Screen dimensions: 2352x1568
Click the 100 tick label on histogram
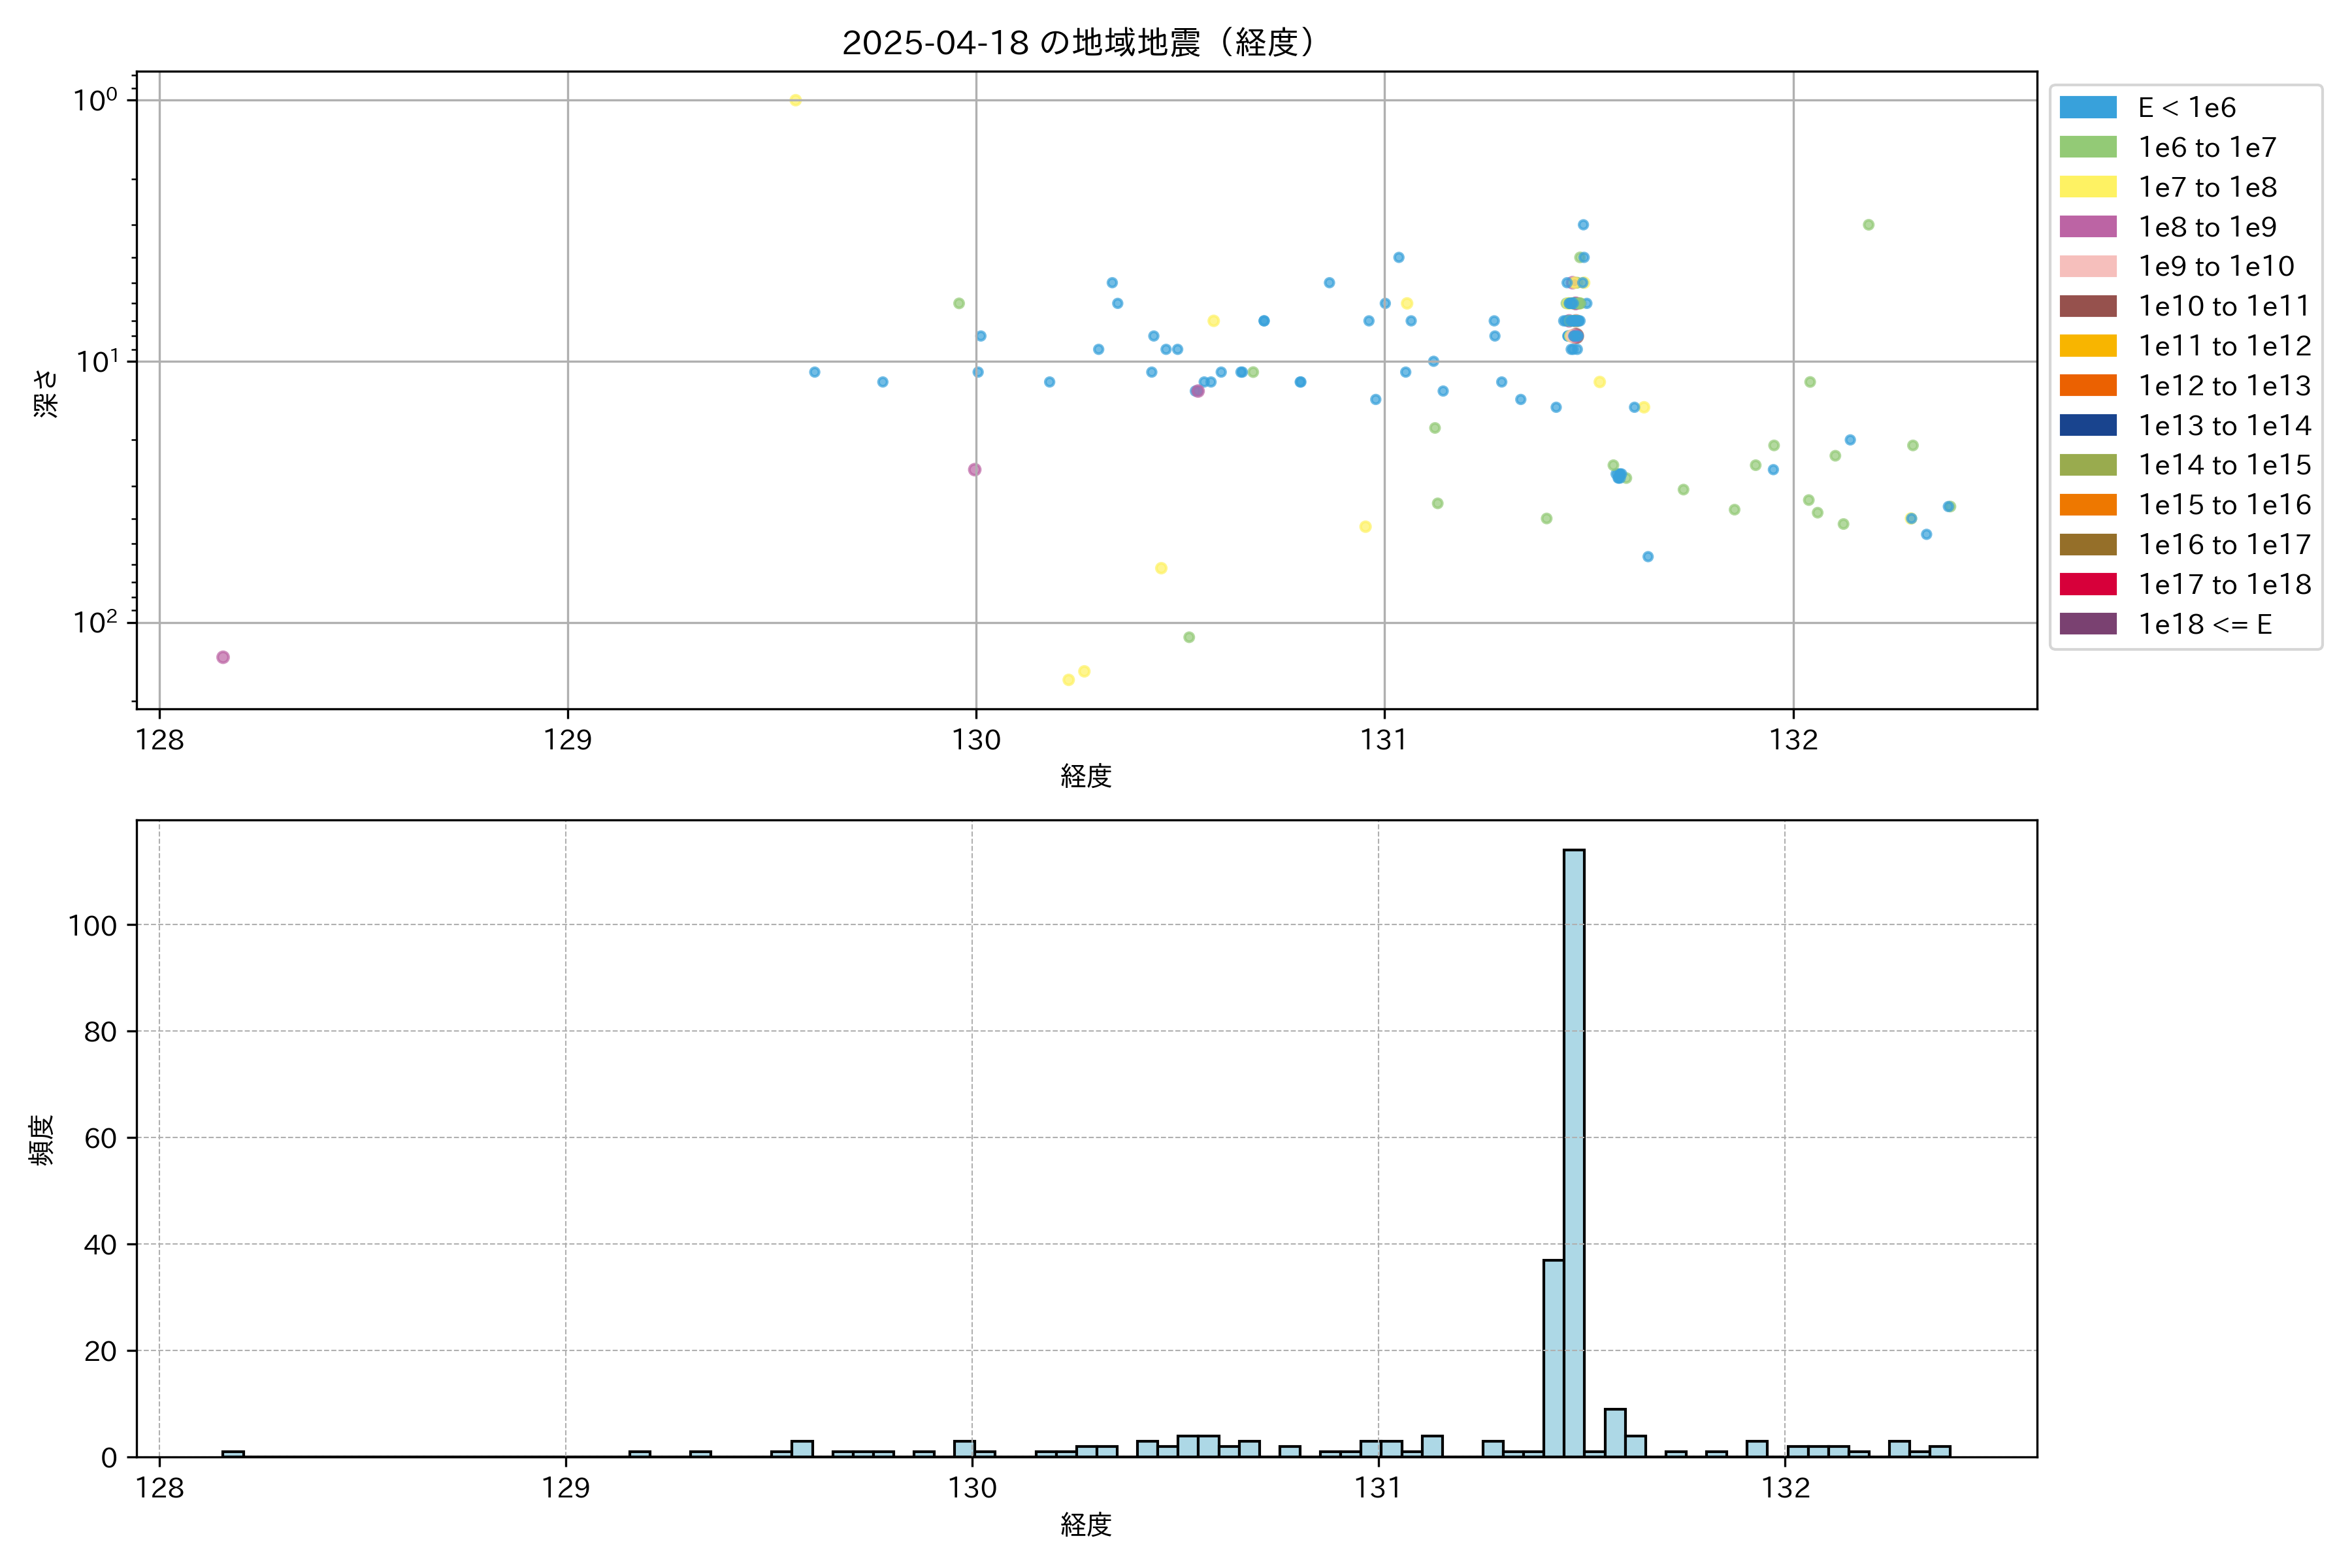[92, 926]
